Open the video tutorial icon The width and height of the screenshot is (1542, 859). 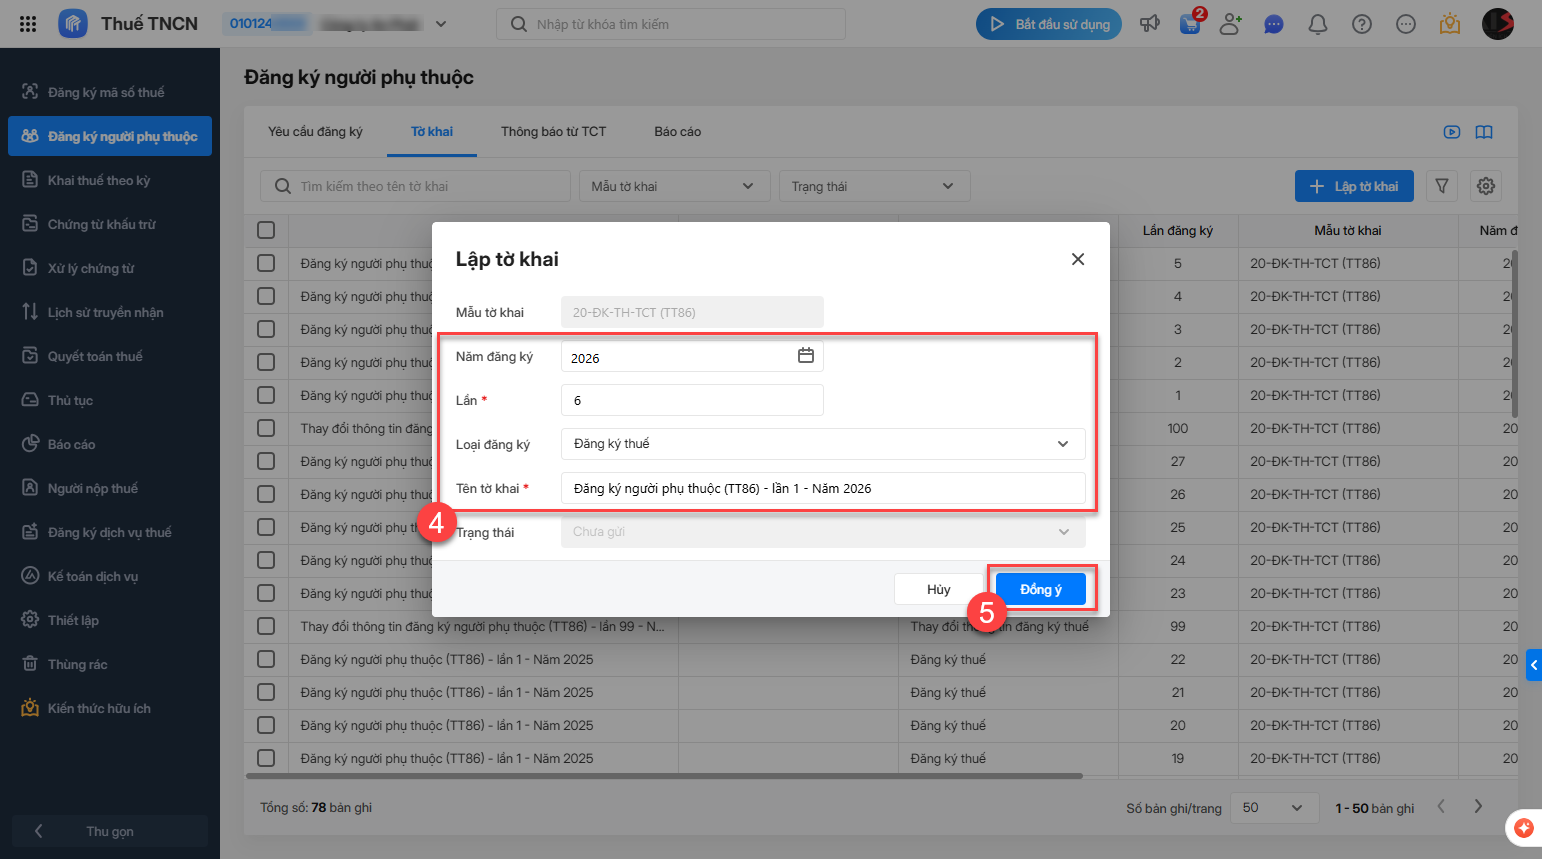1452,132
